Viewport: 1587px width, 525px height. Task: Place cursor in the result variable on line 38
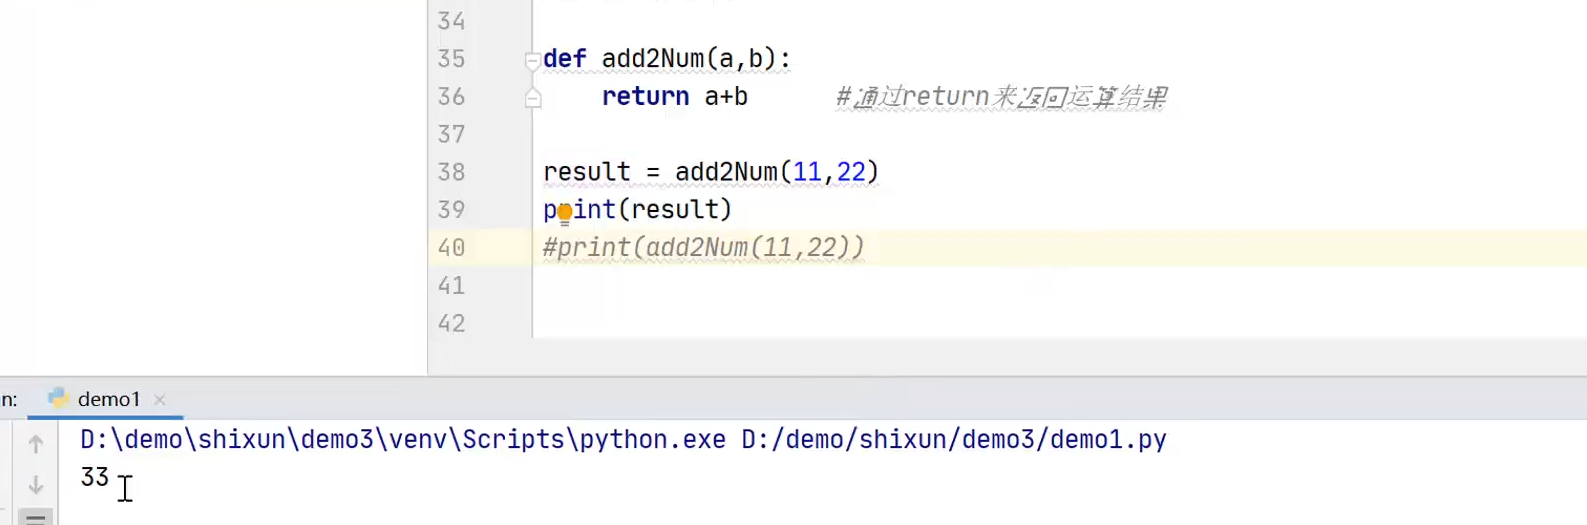(587, 172)
